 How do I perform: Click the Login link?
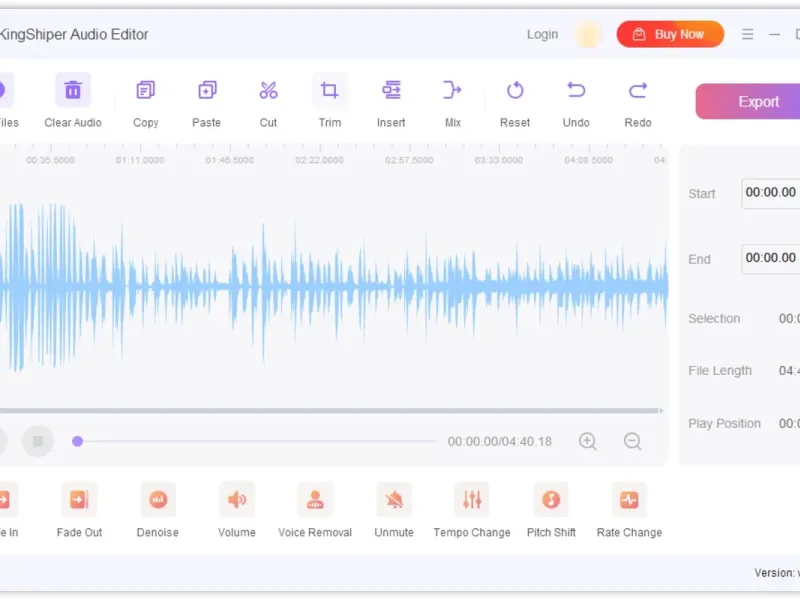[542, 34]
